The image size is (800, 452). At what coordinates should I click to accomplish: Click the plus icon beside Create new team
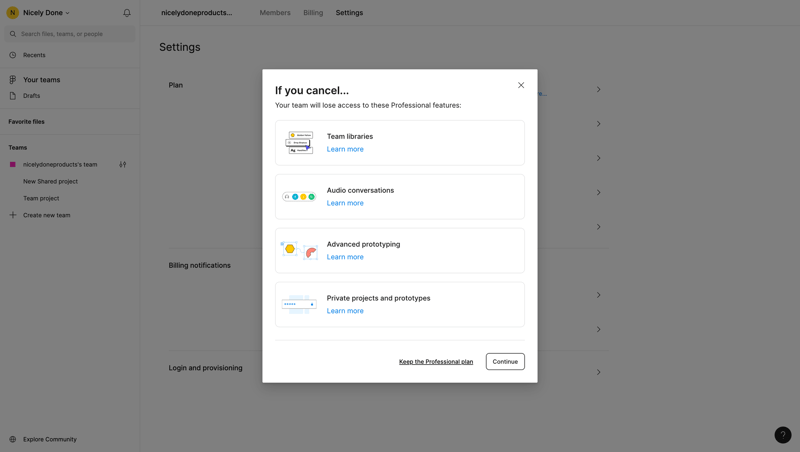13,215
